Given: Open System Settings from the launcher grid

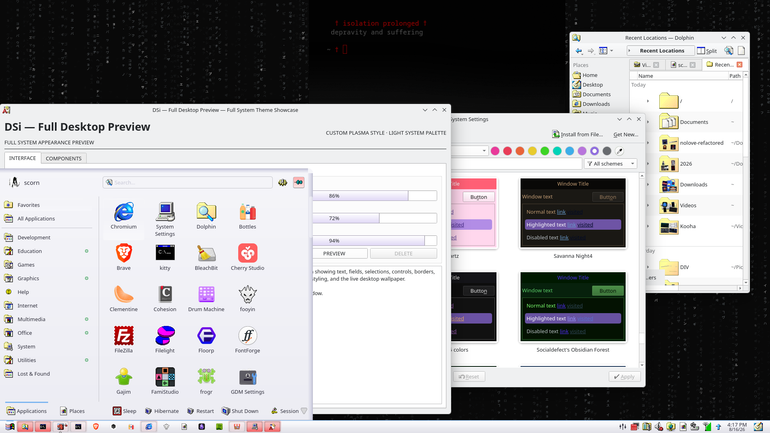Looking at the screenshot, I should pos(165,219).
